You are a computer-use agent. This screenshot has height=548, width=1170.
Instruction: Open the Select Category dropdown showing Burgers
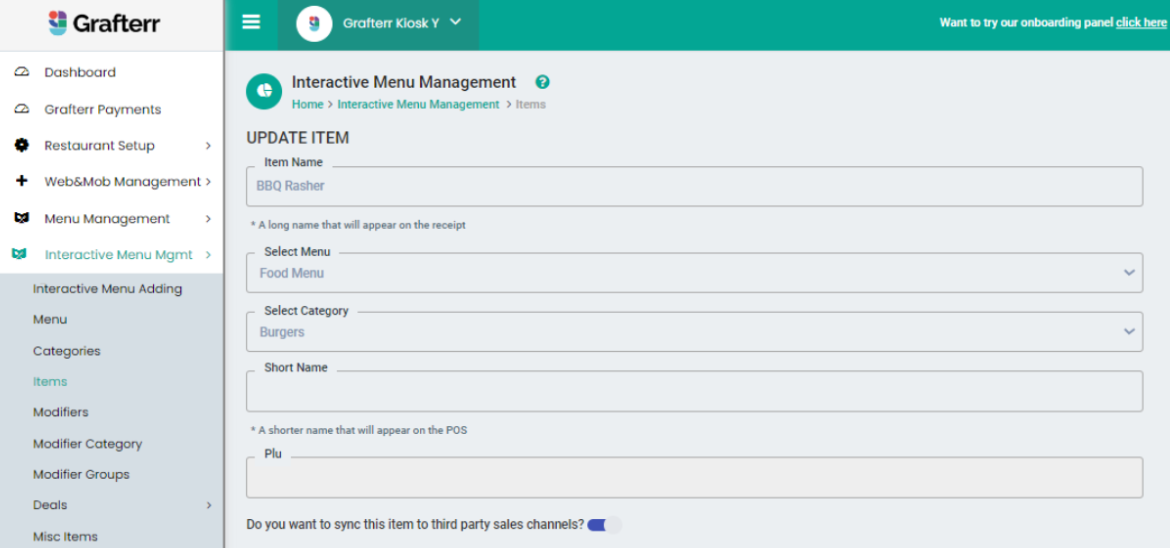[694, 331]
